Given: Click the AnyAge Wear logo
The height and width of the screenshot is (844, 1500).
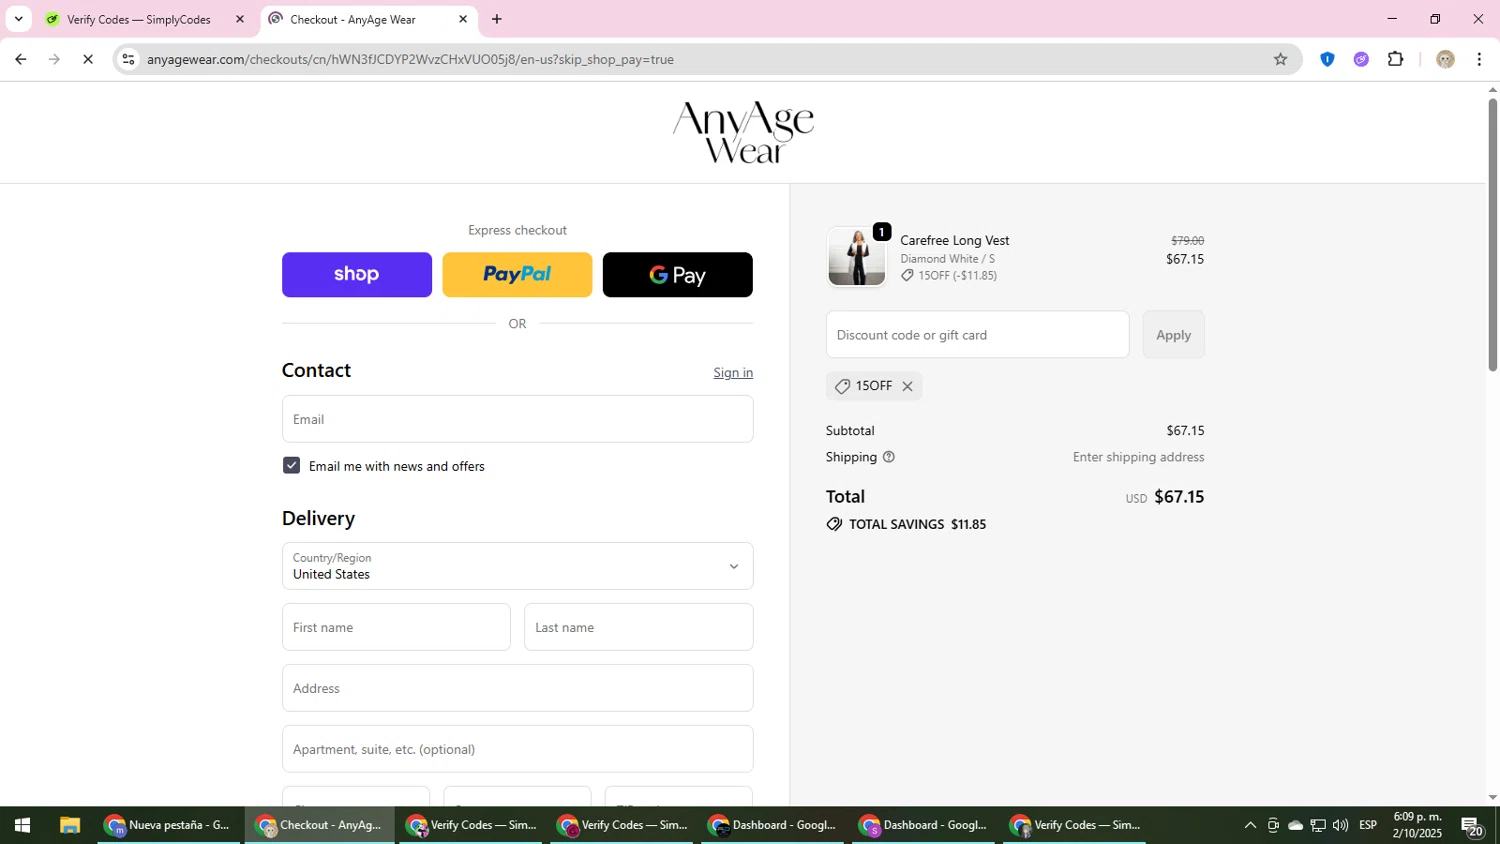Looking at the screenshot, I should pos(743,132).
